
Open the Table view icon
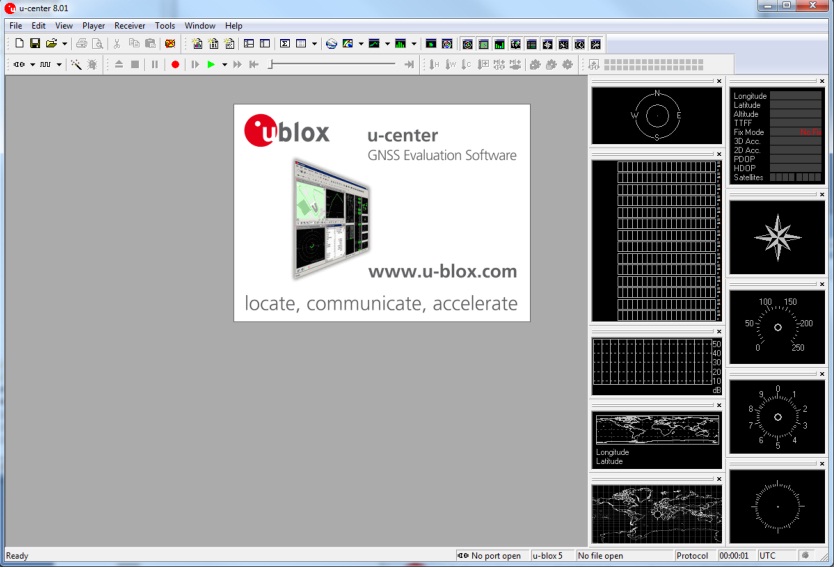301,44
